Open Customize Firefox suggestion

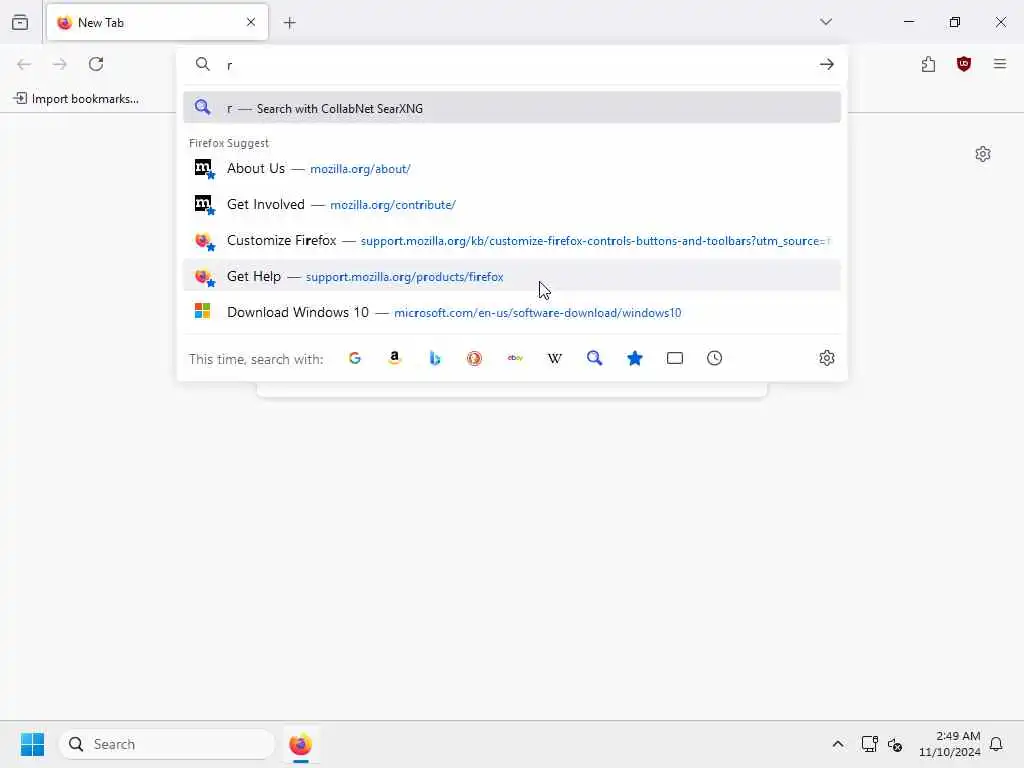tap(512, 240)
